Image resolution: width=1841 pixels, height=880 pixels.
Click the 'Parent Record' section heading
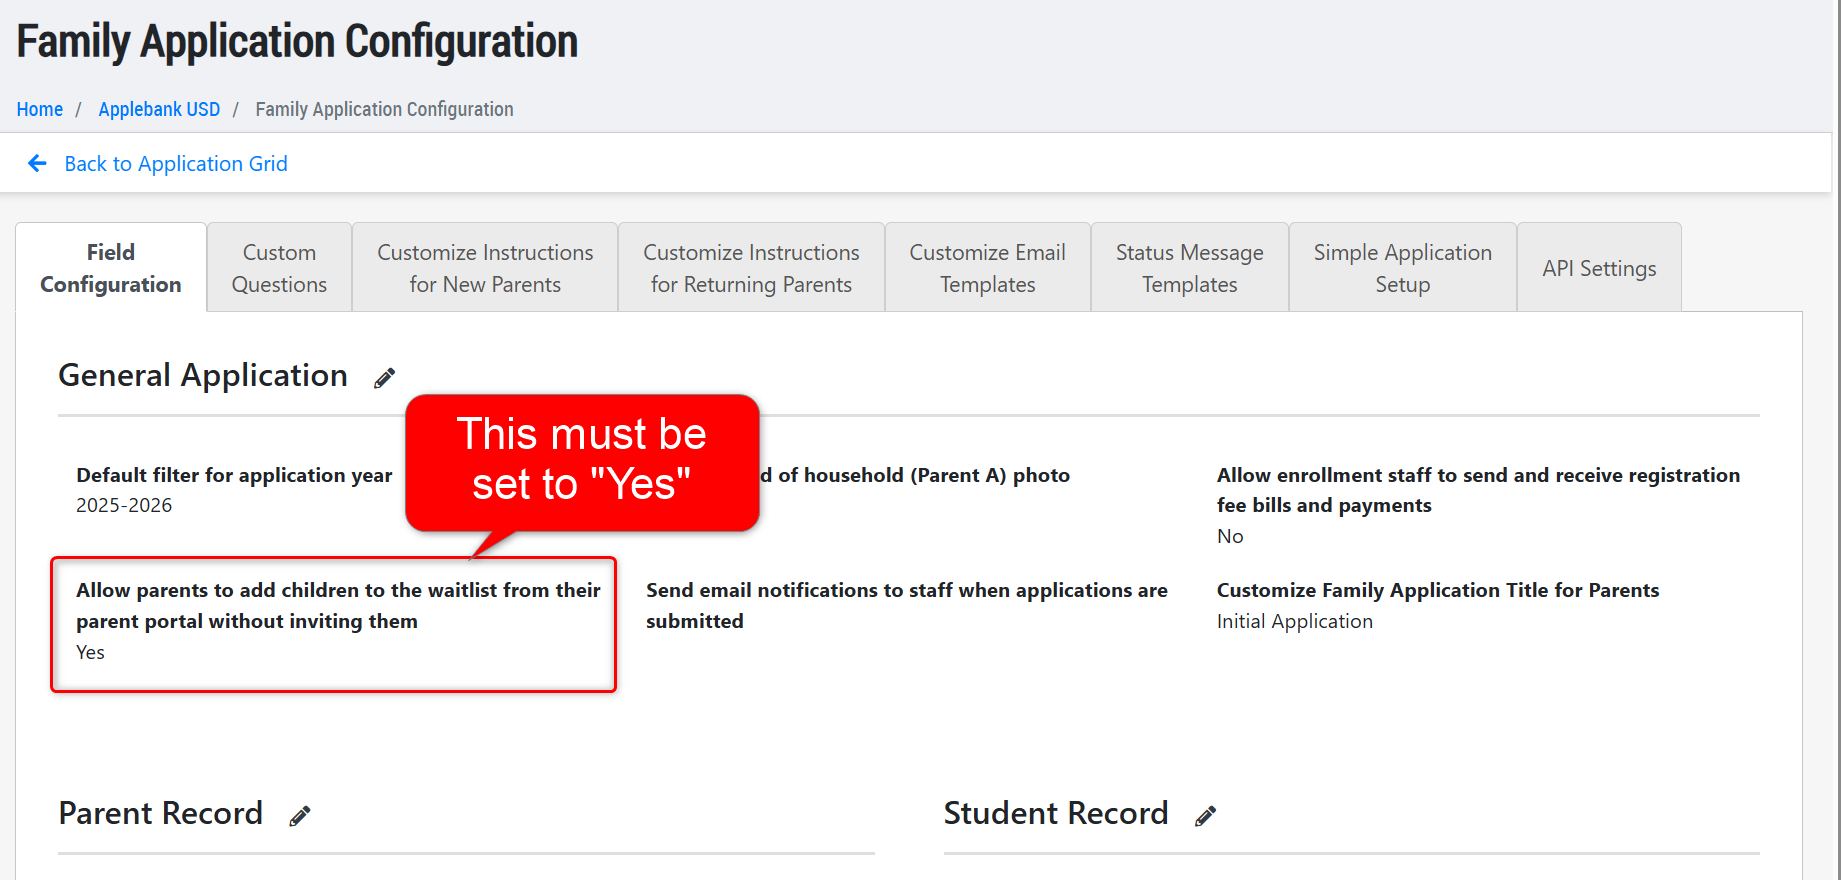(x=161, y=813)
